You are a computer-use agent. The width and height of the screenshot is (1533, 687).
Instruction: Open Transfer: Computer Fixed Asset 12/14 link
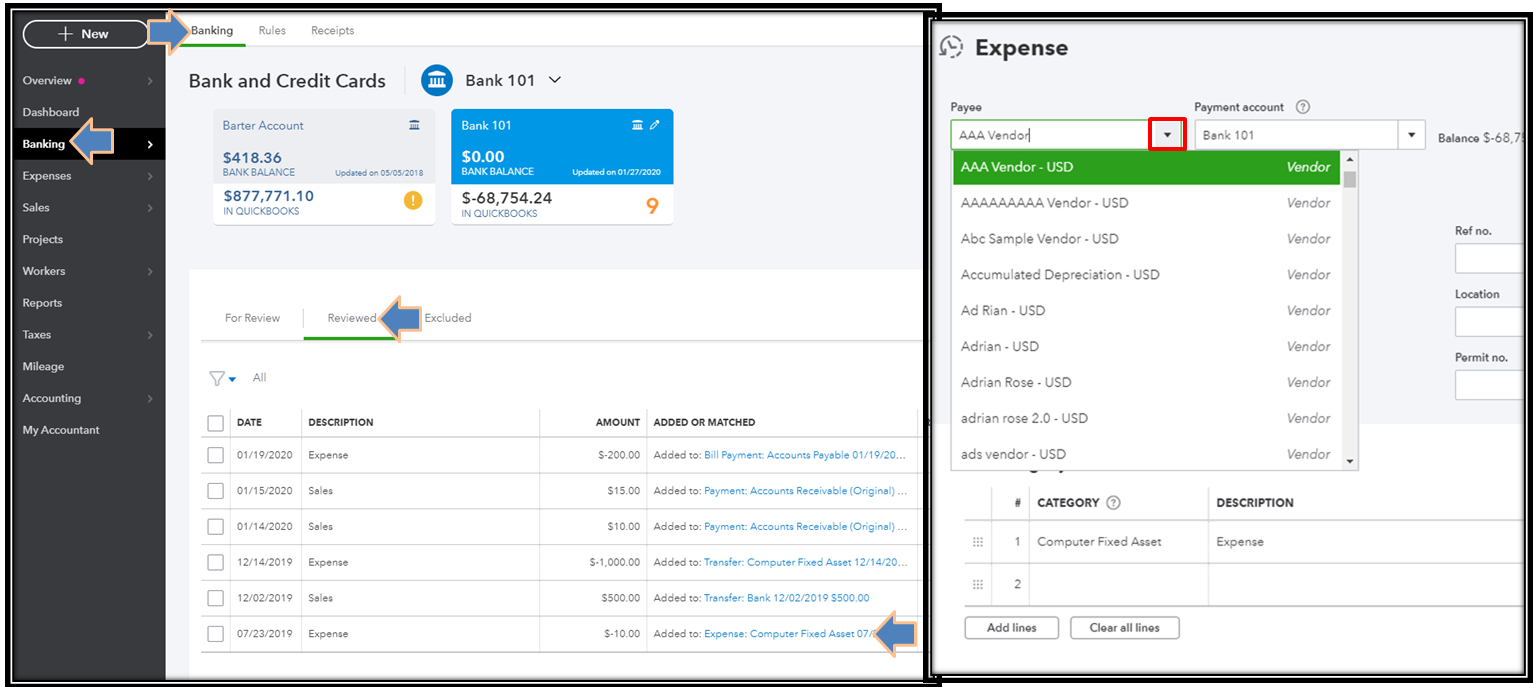click(x=805, y=562)
